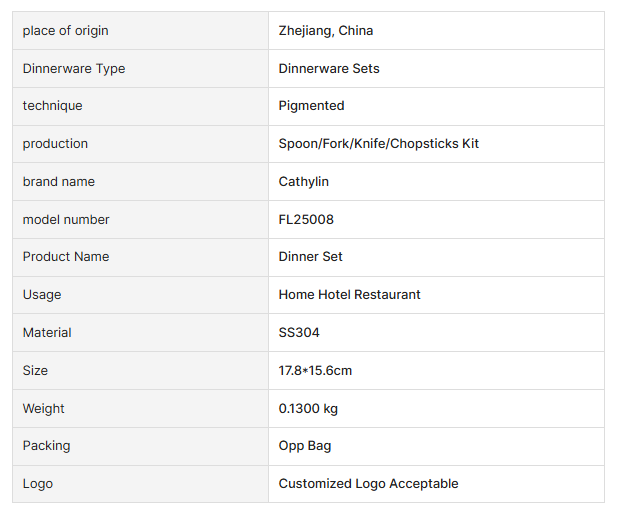Click the 'Logo' row label

[38, 484]
